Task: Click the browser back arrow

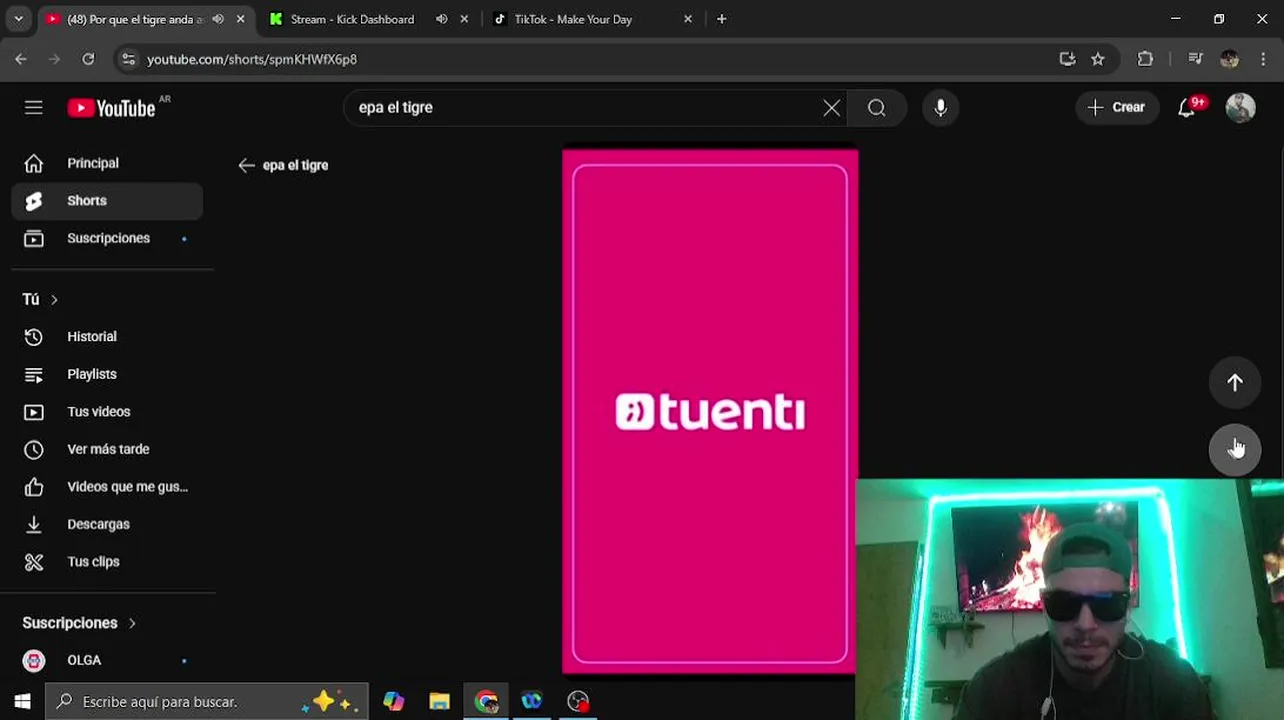Action: tap(21, 59)
